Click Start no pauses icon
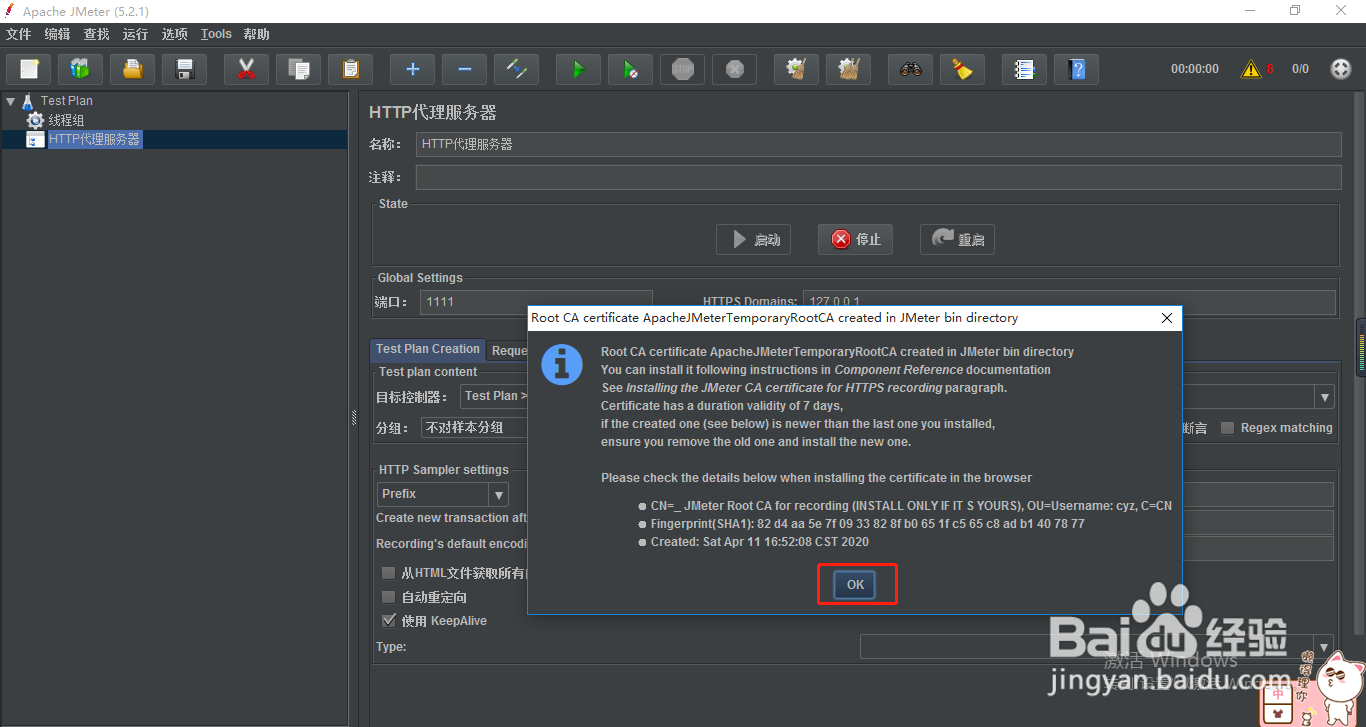1366x727 pixels. [630, 69]
